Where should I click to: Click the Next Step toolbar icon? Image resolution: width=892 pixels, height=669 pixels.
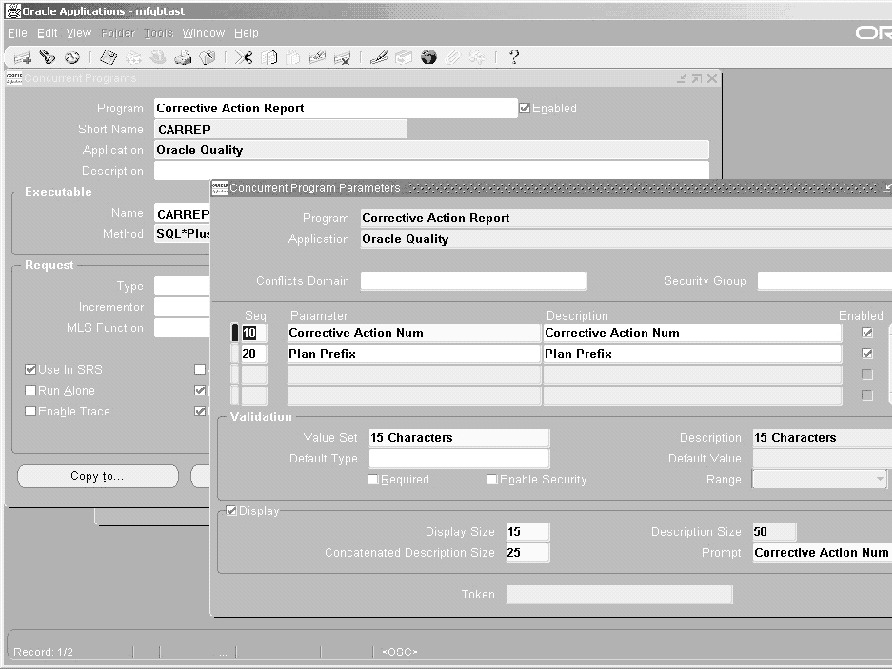click(134, 57)
